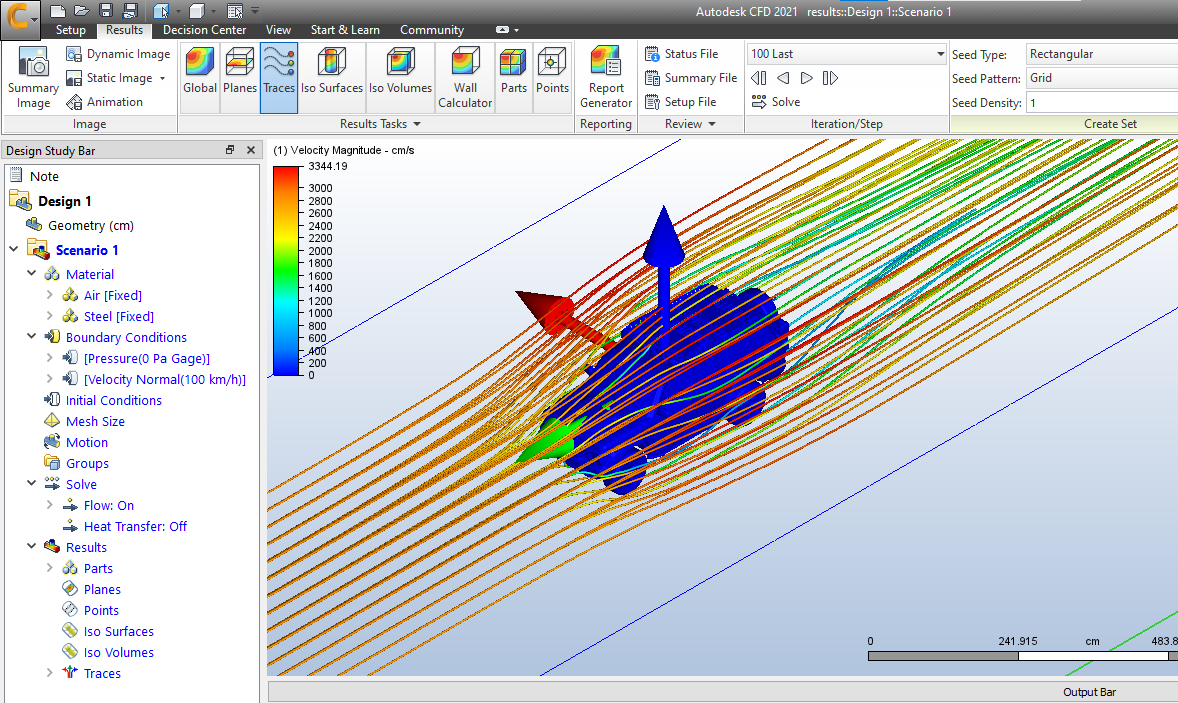
Task: Collapse the Solve branch
Action: (x=32, y=484)
